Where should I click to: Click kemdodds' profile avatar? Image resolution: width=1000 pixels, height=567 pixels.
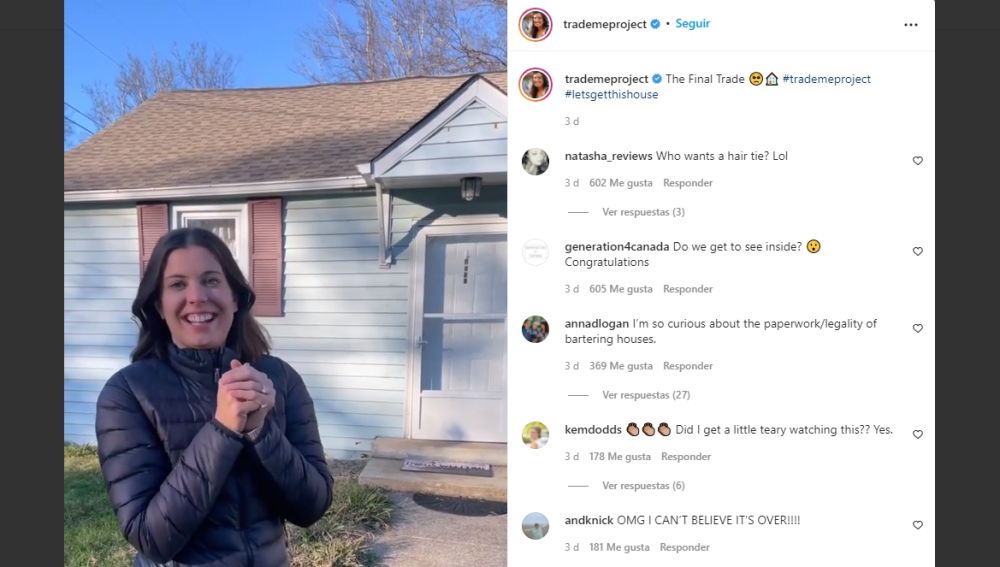(536, 435)
